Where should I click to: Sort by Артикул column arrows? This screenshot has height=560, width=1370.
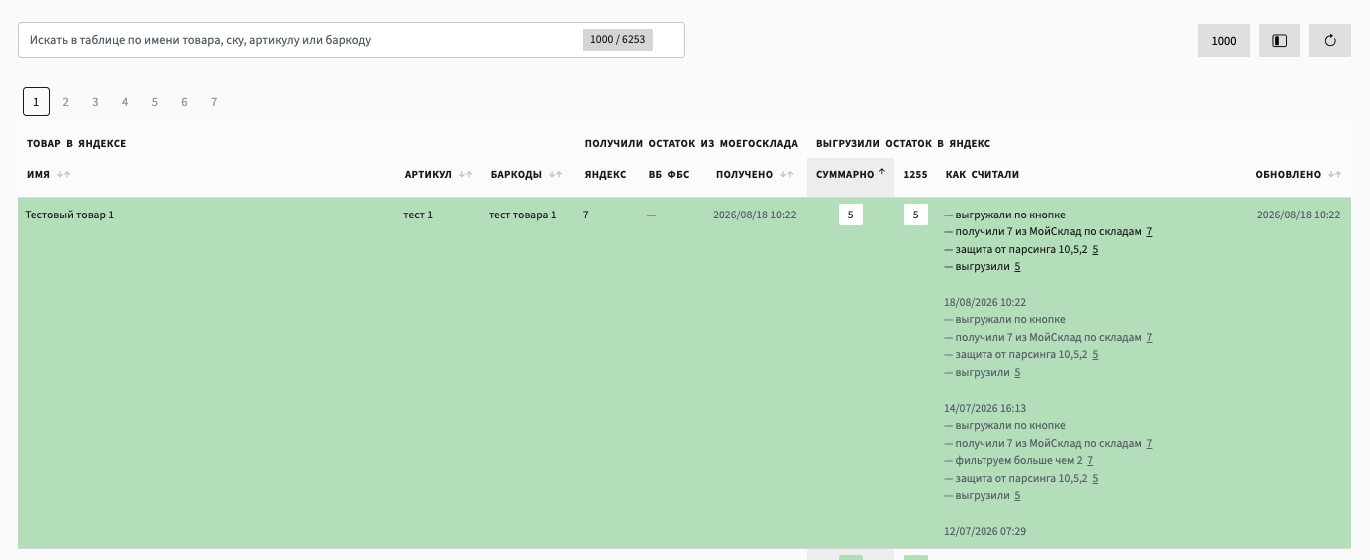tap(466, 174)
